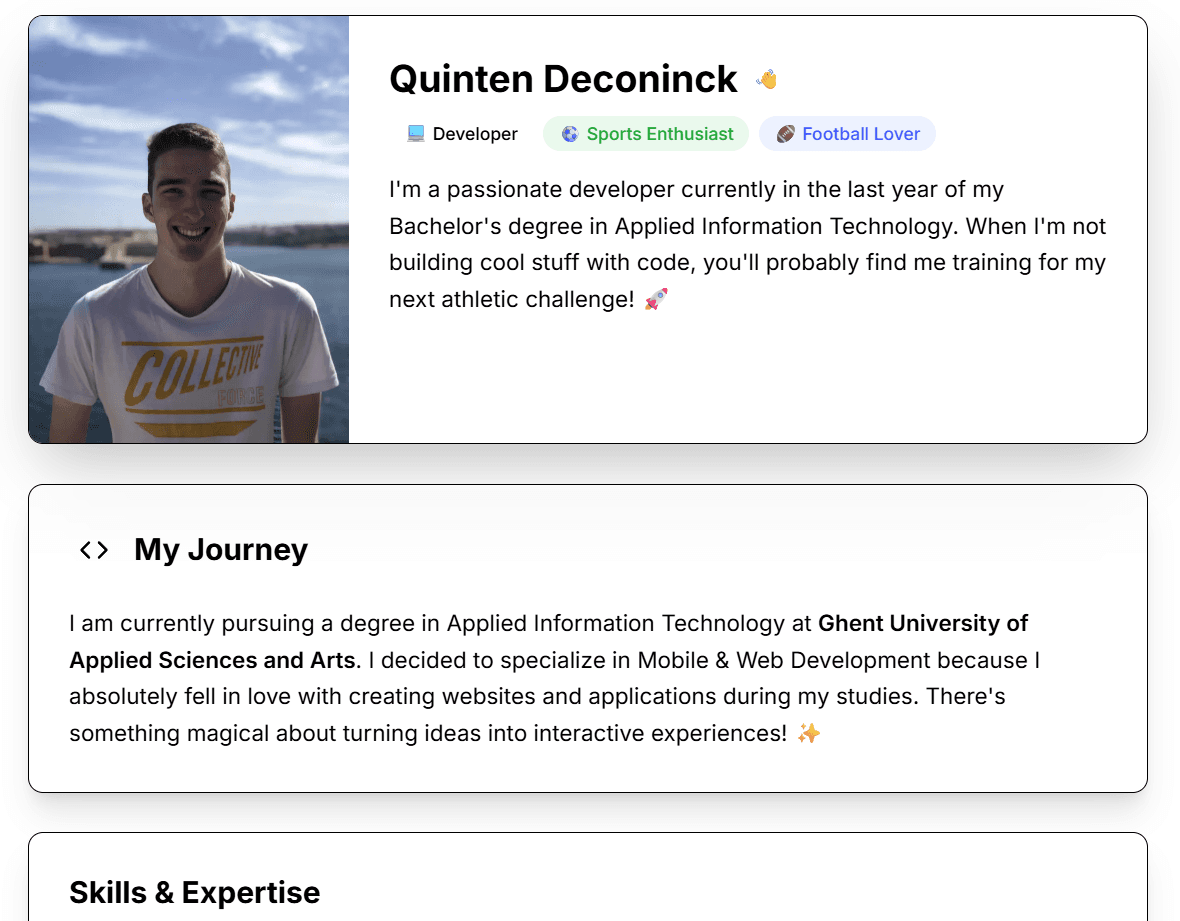Select the Developer badge label

click(x=475, y=134)
